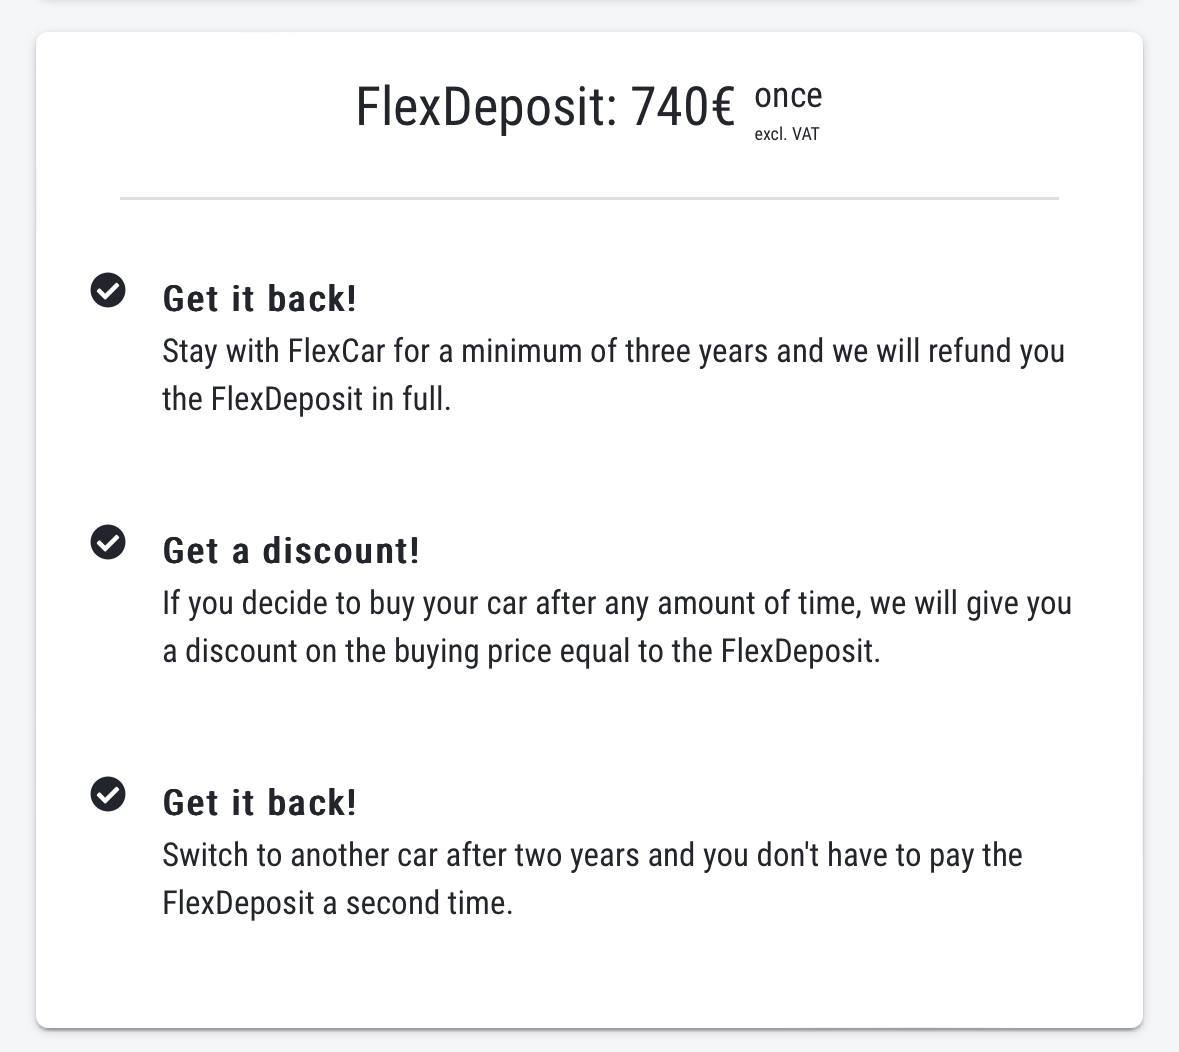Click the 'once' payment frequency label

[x=788, y=96]
